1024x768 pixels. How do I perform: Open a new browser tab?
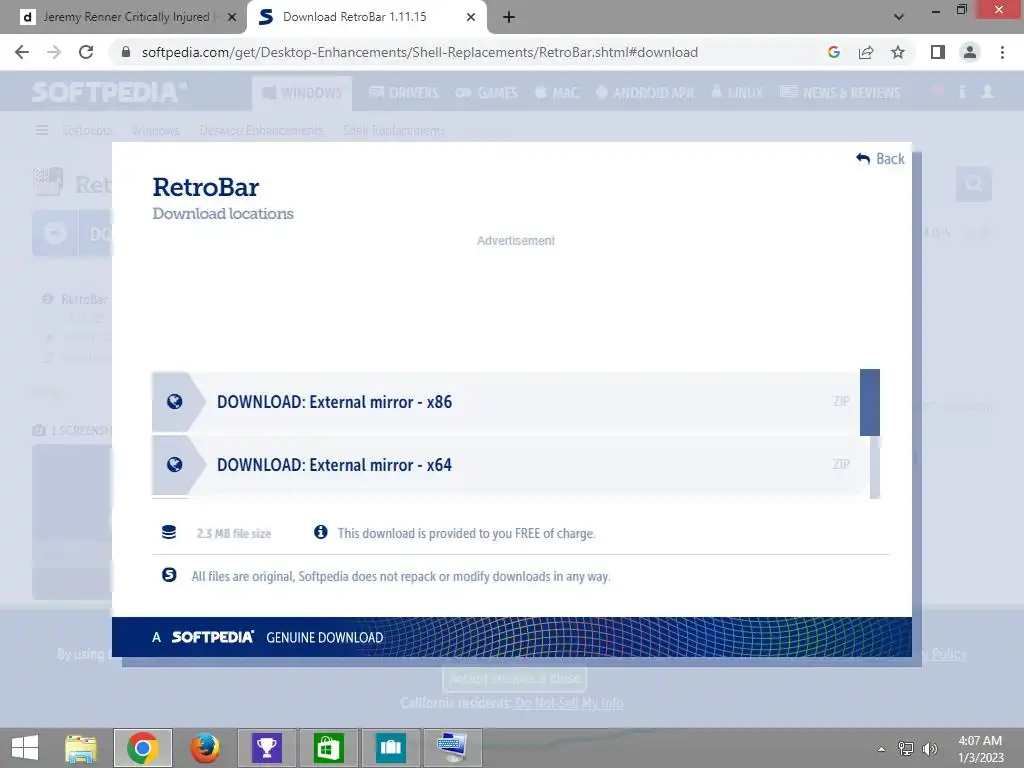click(x=509, y=17)
